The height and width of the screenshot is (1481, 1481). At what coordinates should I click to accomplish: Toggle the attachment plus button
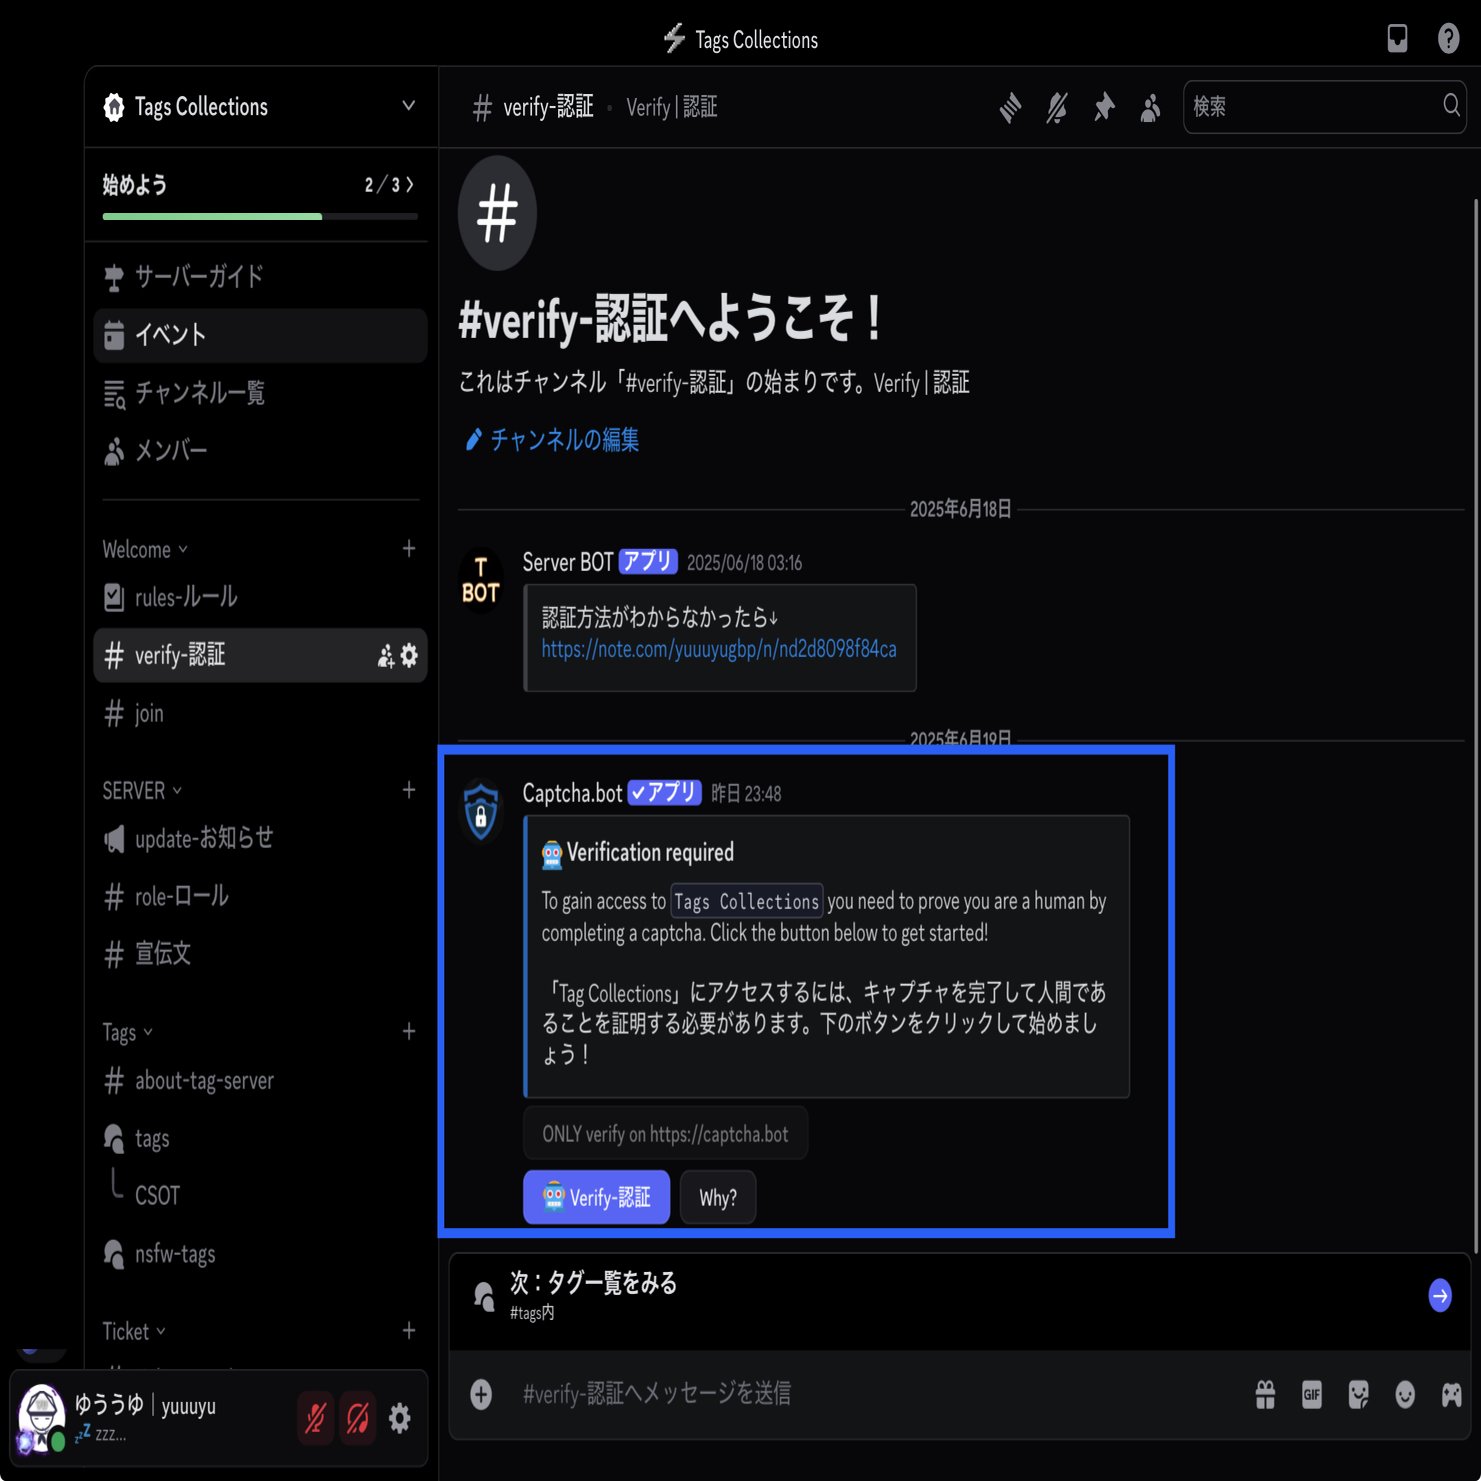tap(482, 1393)
